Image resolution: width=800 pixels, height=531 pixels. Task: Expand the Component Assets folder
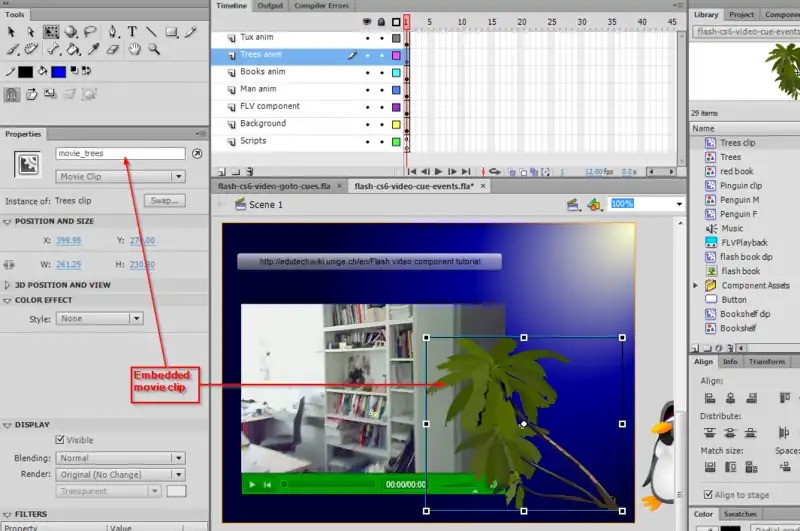tap(696, 285)
